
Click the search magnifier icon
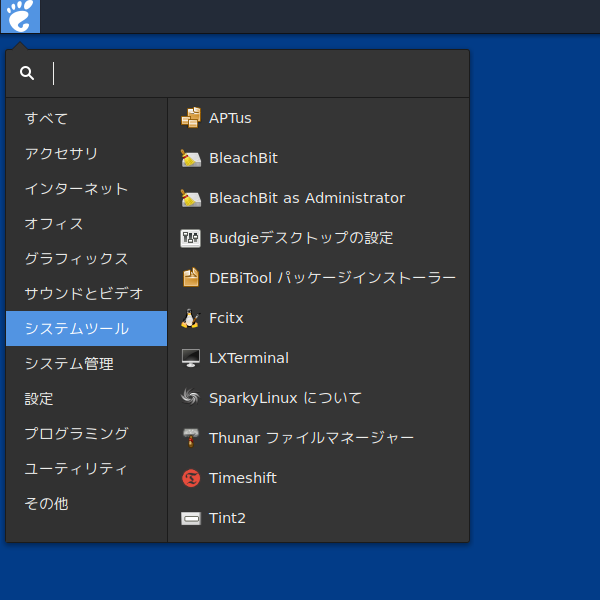point(27,73)
